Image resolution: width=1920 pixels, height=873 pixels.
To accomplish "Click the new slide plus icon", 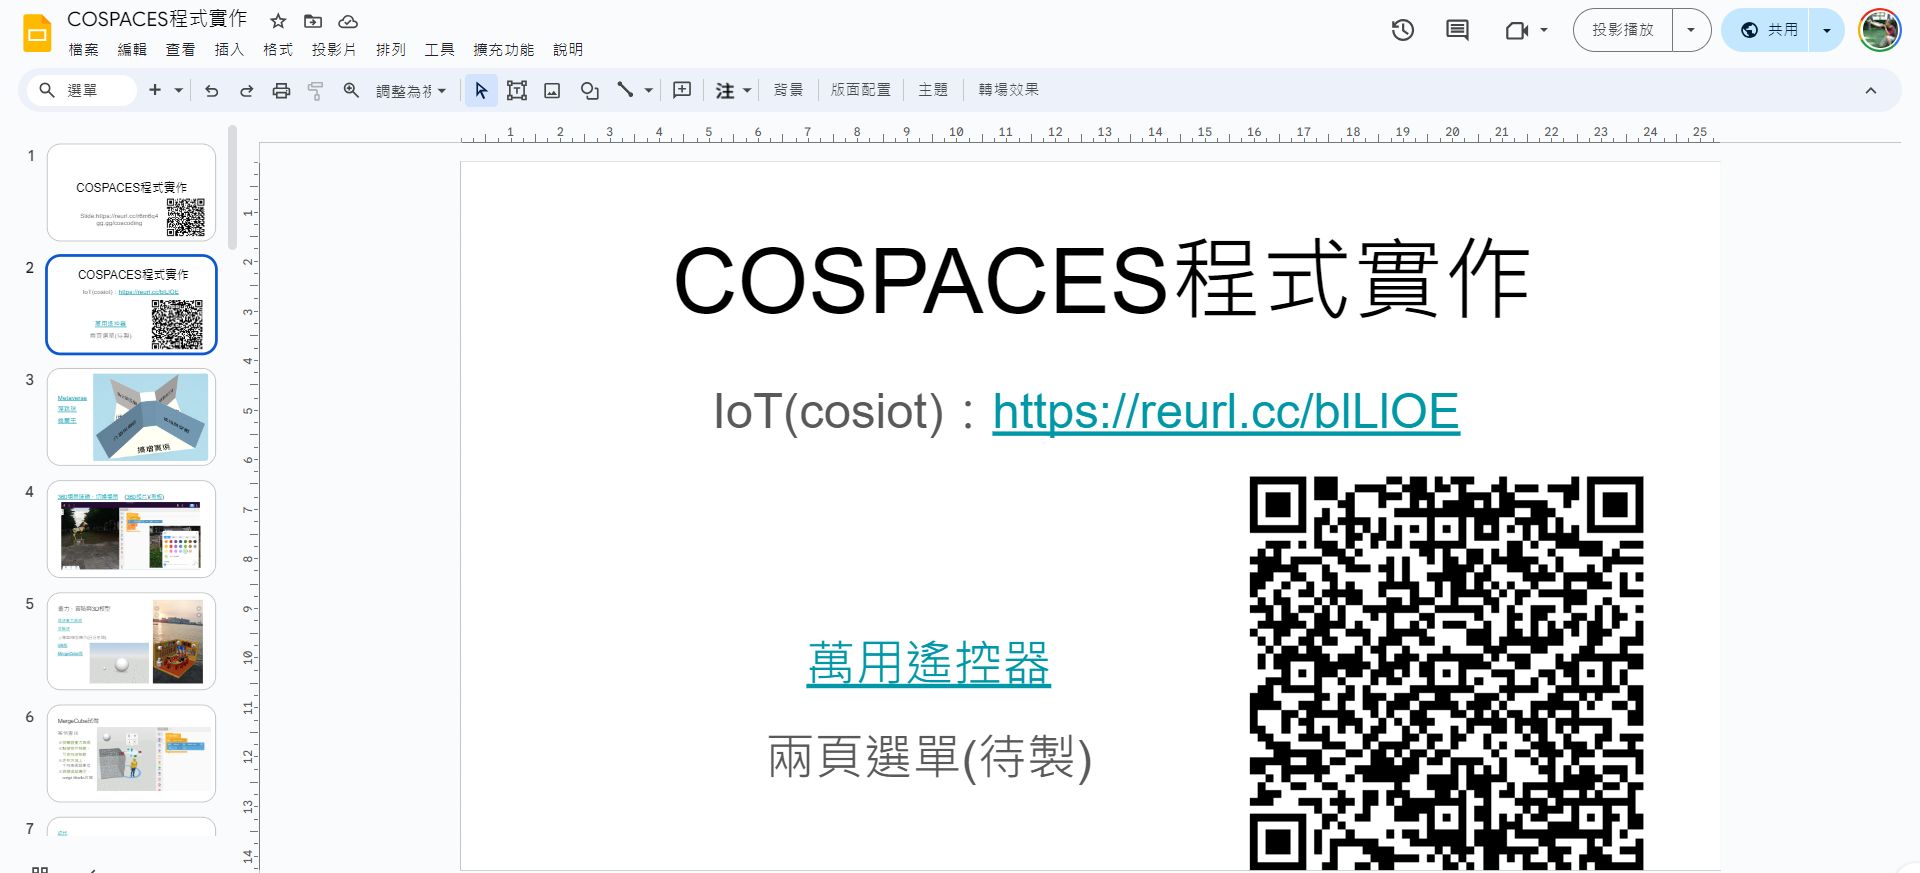I will click(x=154, y=90).
